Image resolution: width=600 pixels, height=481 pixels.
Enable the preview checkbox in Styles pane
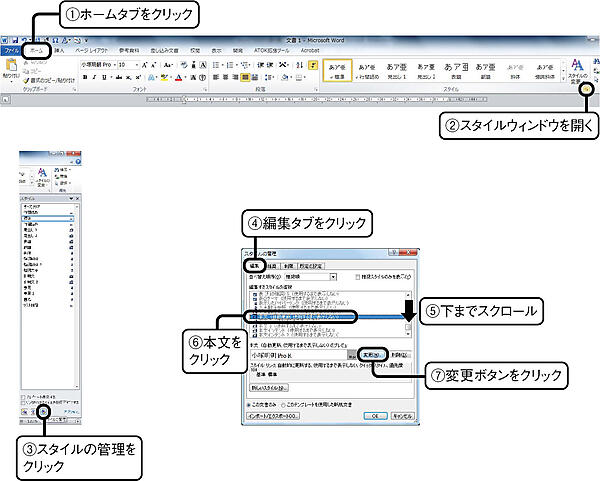coord(22,395)
